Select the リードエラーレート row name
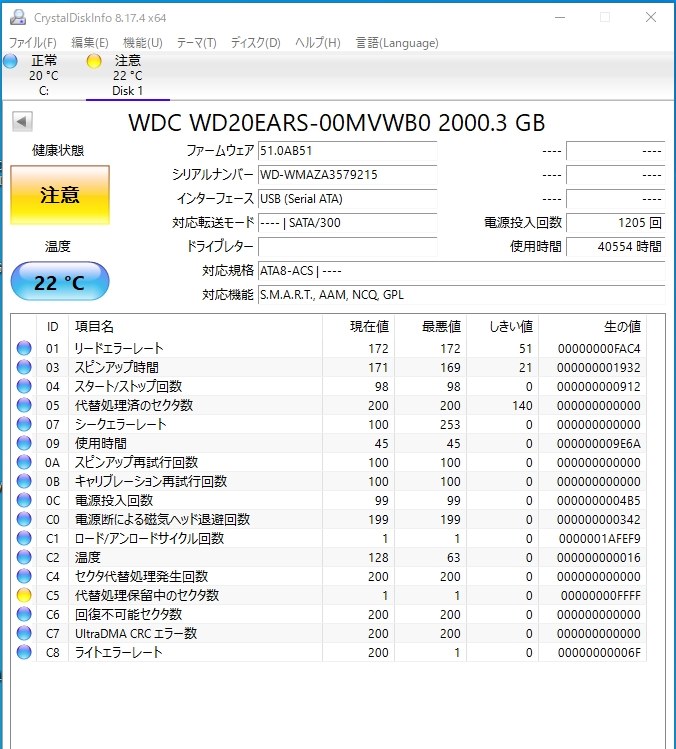The height and width of the screenshot is (749, 676). point(119,348)
